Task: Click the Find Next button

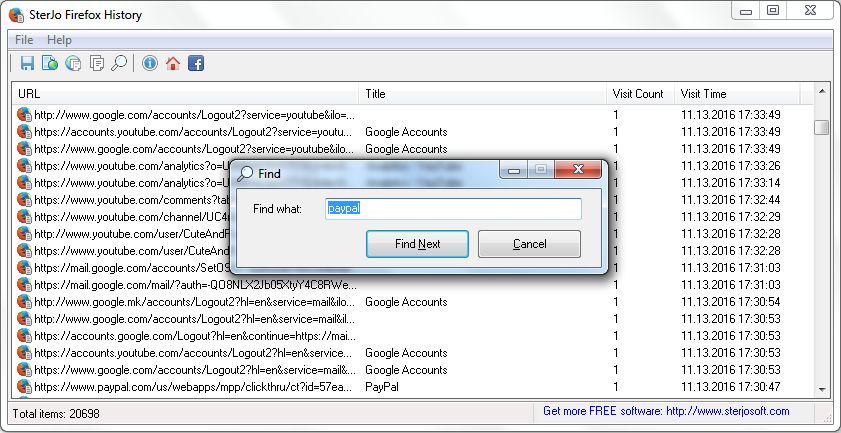Action: [x=417, y=244]
